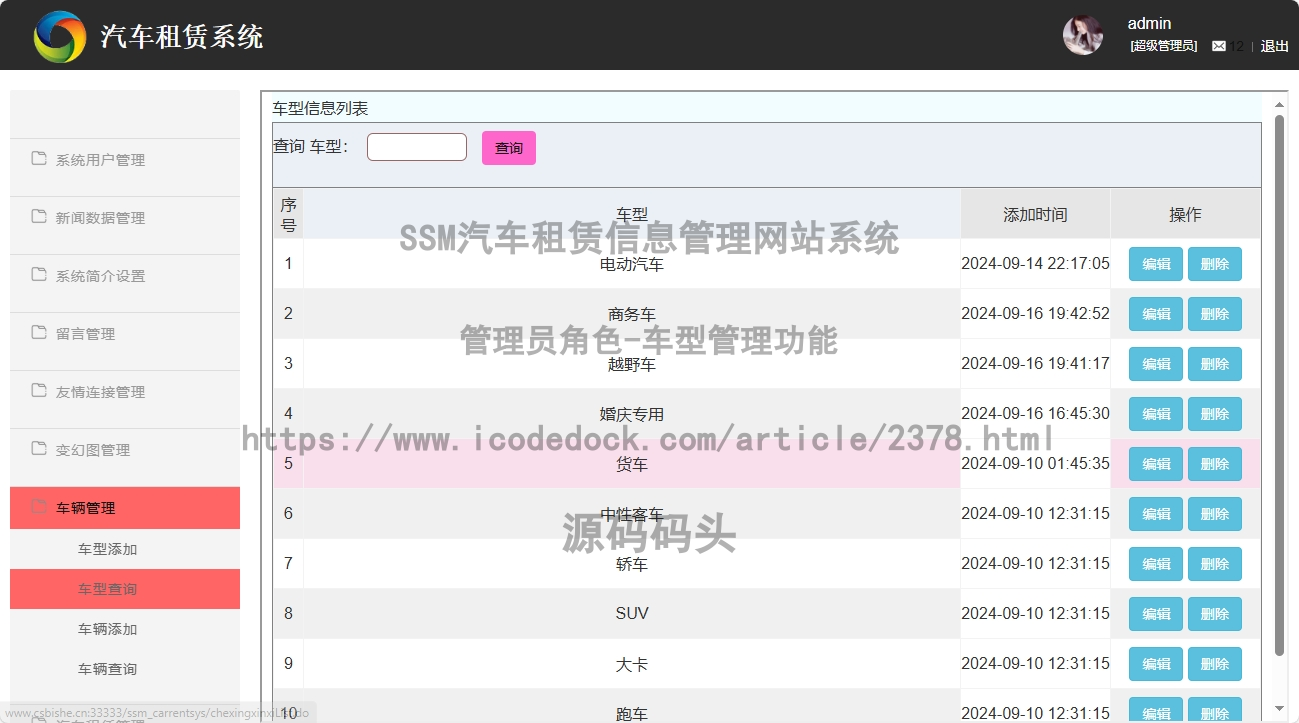This screenshot has height=723, width=1299.
Task: Delete the 大卡 row
Action: pos(1215,664)
